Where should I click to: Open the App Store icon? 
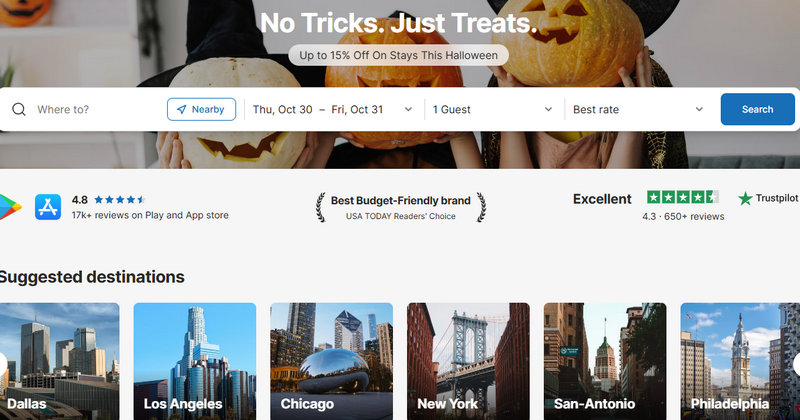tap(48, 207)
